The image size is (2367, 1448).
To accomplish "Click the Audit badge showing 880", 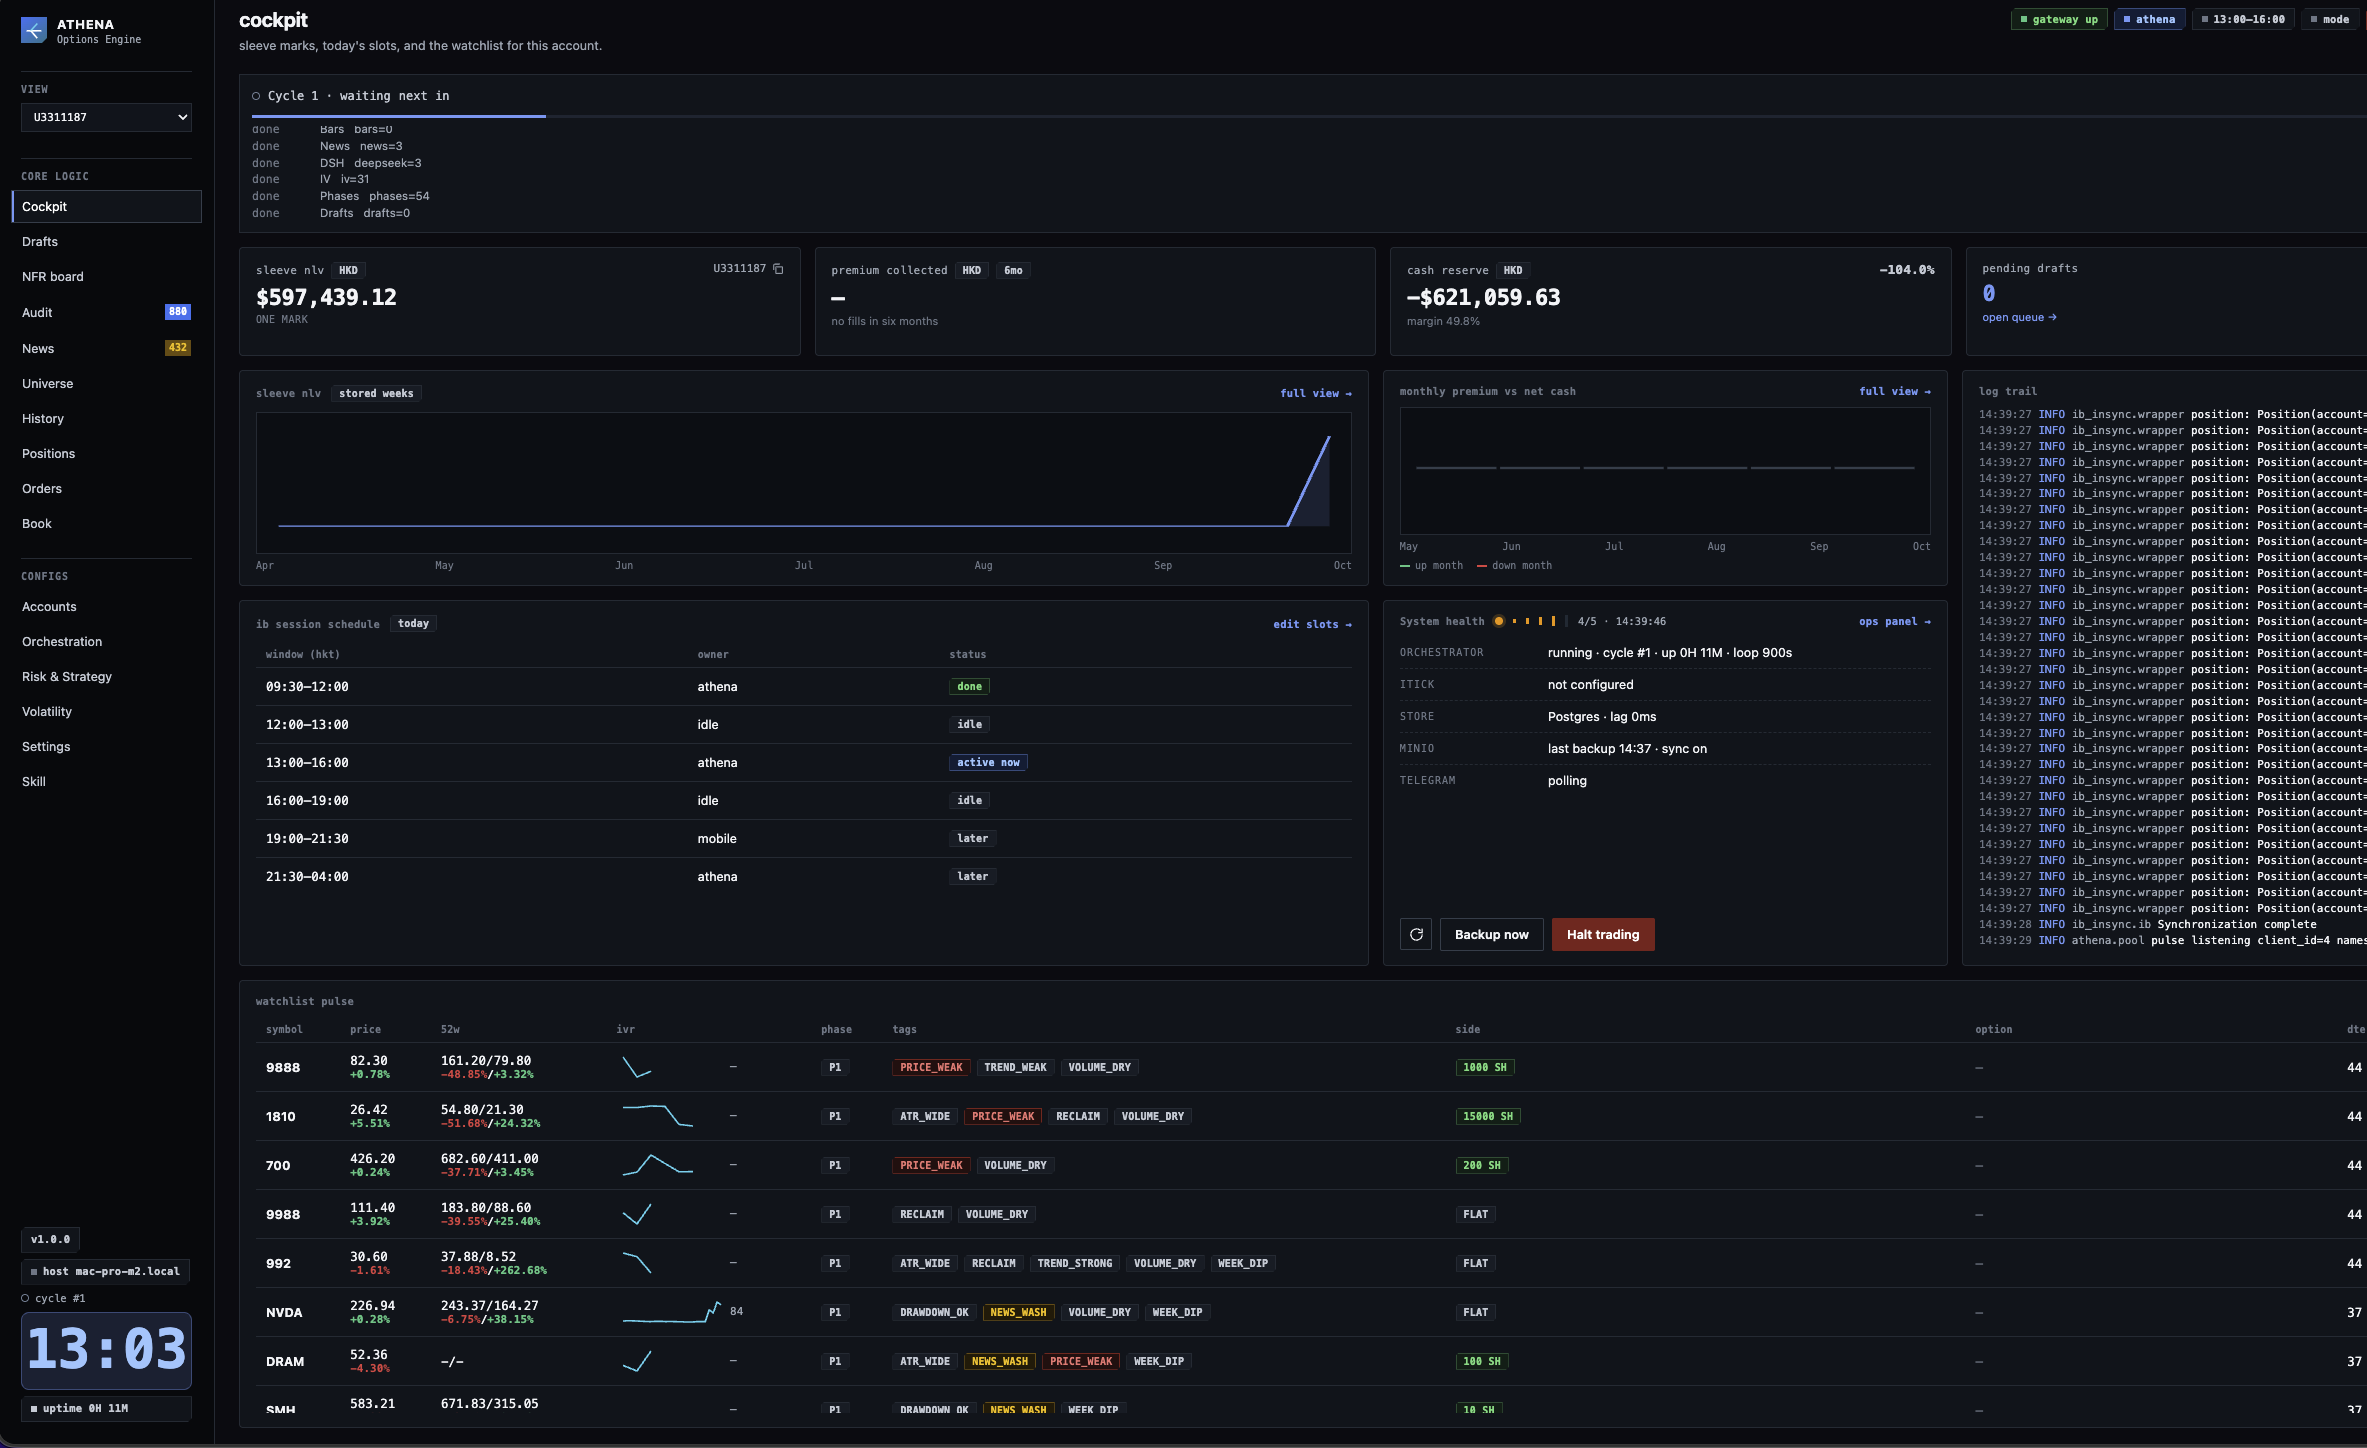I will (177, 312).
